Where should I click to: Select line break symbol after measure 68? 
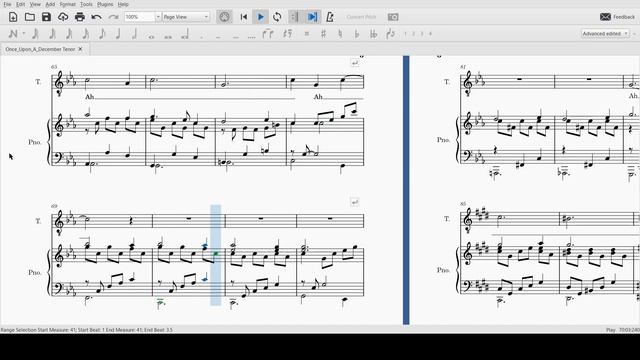coord(354,63)
